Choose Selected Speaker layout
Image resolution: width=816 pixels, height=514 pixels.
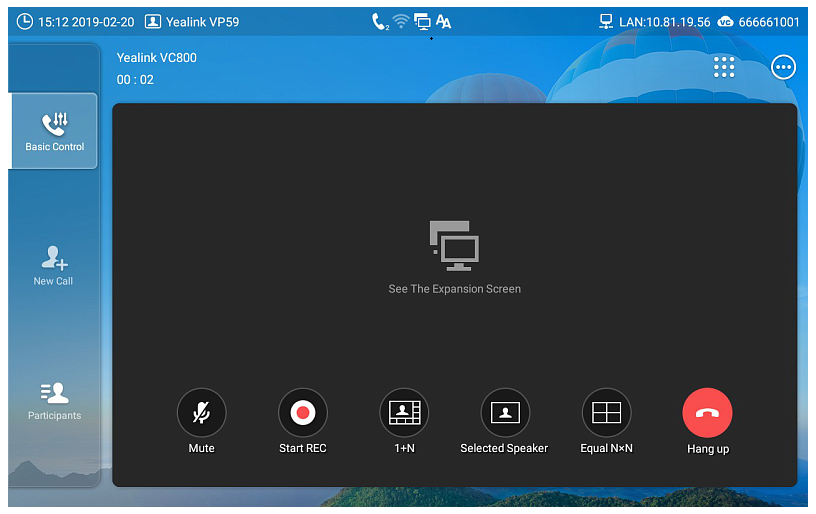pyautogui.click(x=505, y=413)
